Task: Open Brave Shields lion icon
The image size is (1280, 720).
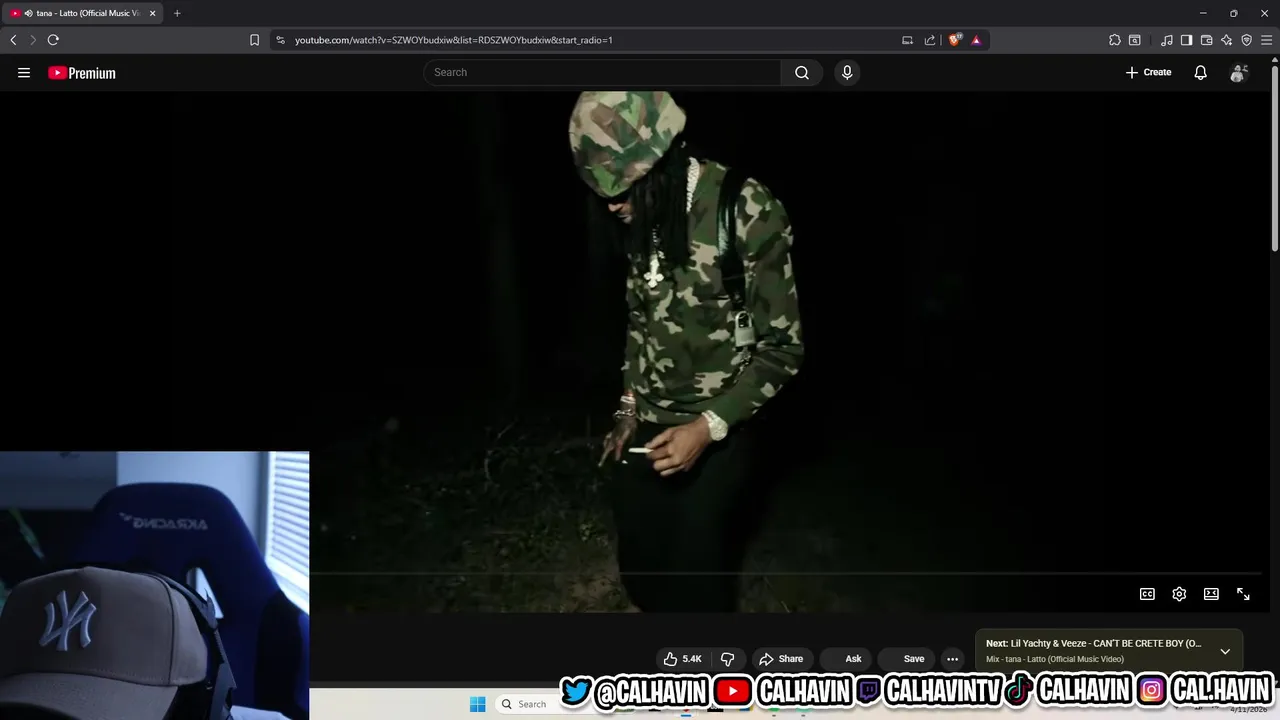Action: [x=955, y=40]
